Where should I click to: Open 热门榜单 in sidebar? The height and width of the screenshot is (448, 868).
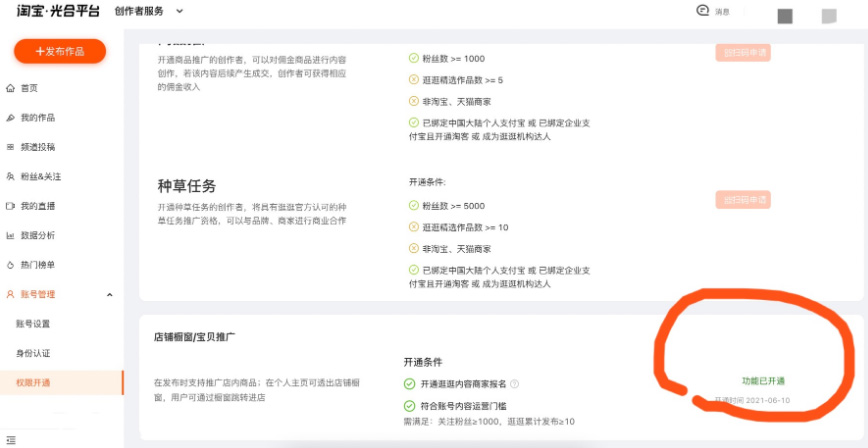(38, 265)
